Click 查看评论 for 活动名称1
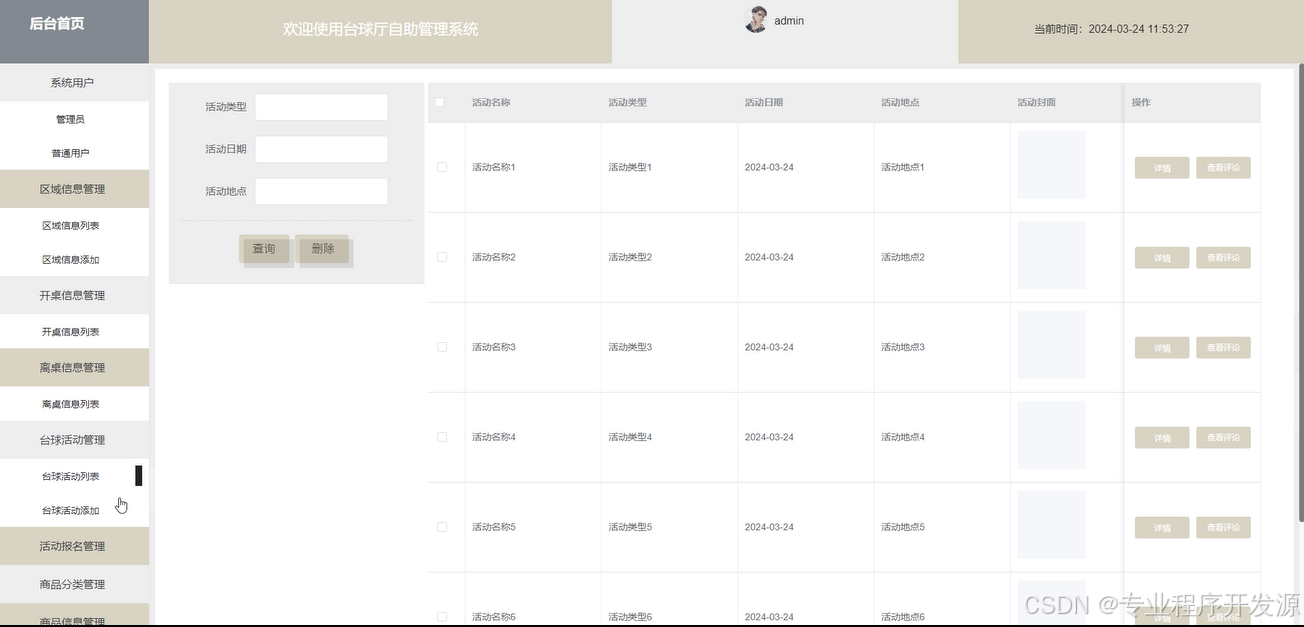This screenshot has height=627, width=1304. point(1223,168)
